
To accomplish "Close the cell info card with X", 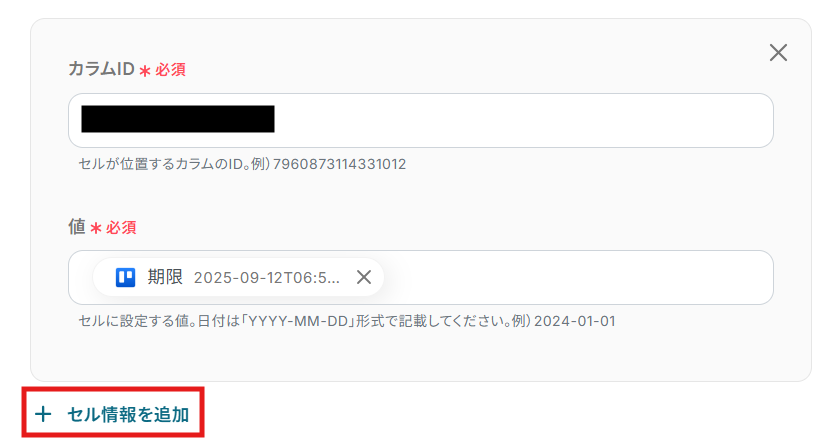I will pyautogui.click(x=778, y=52).
